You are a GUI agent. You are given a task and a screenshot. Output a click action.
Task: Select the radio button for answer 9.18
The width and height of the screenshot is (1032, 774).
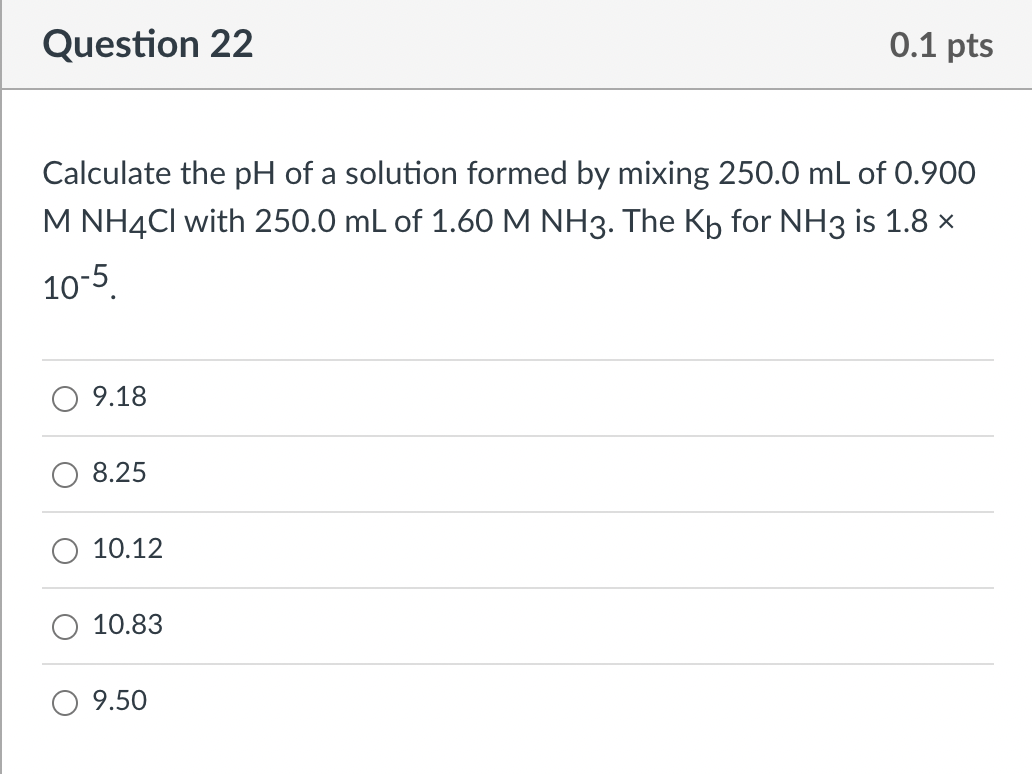pyautogui.click(x=65, y=398)
